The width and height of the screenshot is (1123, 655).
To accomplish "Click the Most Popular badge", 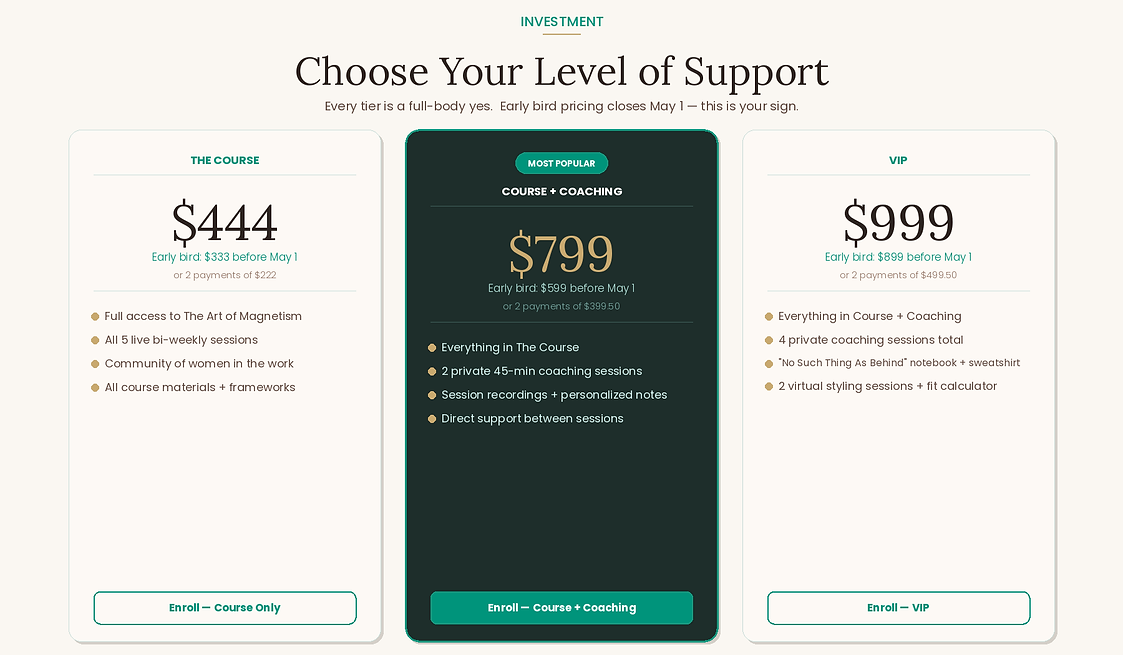I will (561, 163).
